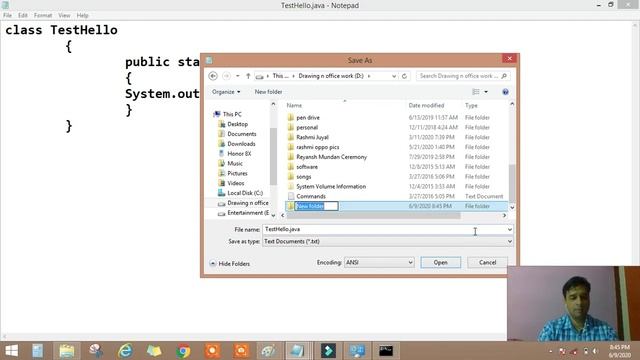The height and width of the screenshot is (360, 640).
Task: Select Entertainment (E:) drive
Action: 247,213
